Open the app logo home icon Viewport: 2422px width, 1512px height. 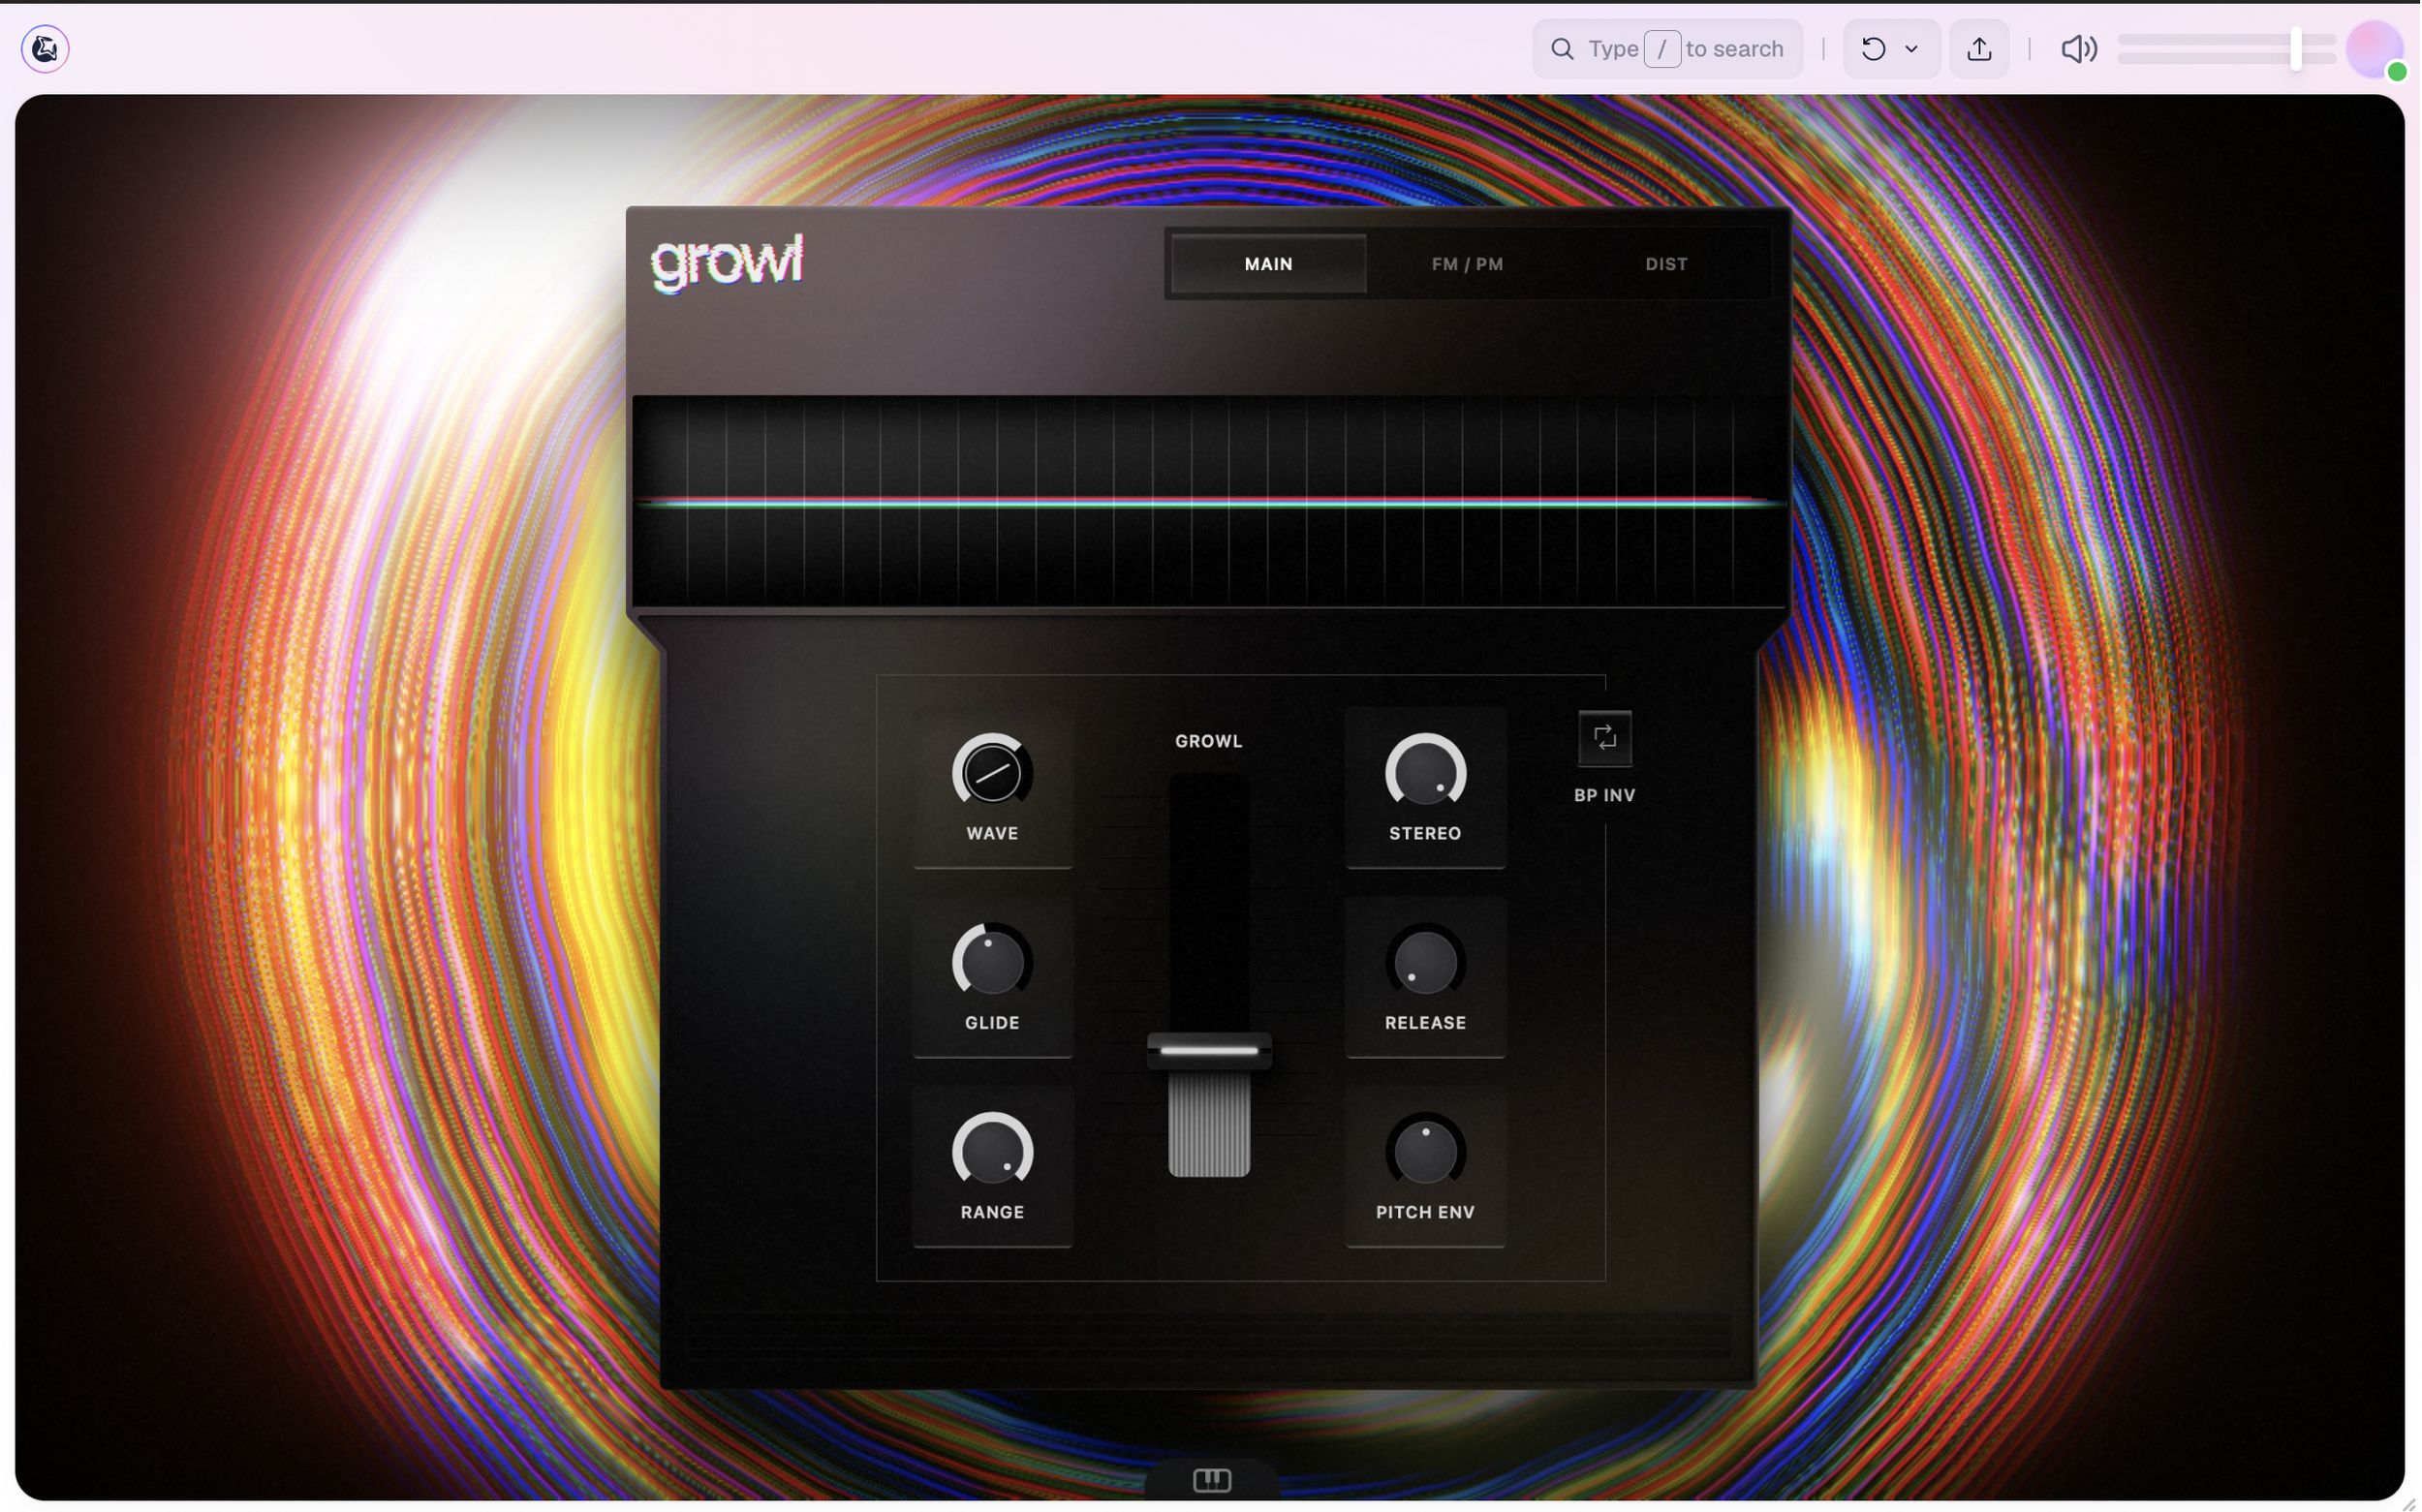point(45,48)
